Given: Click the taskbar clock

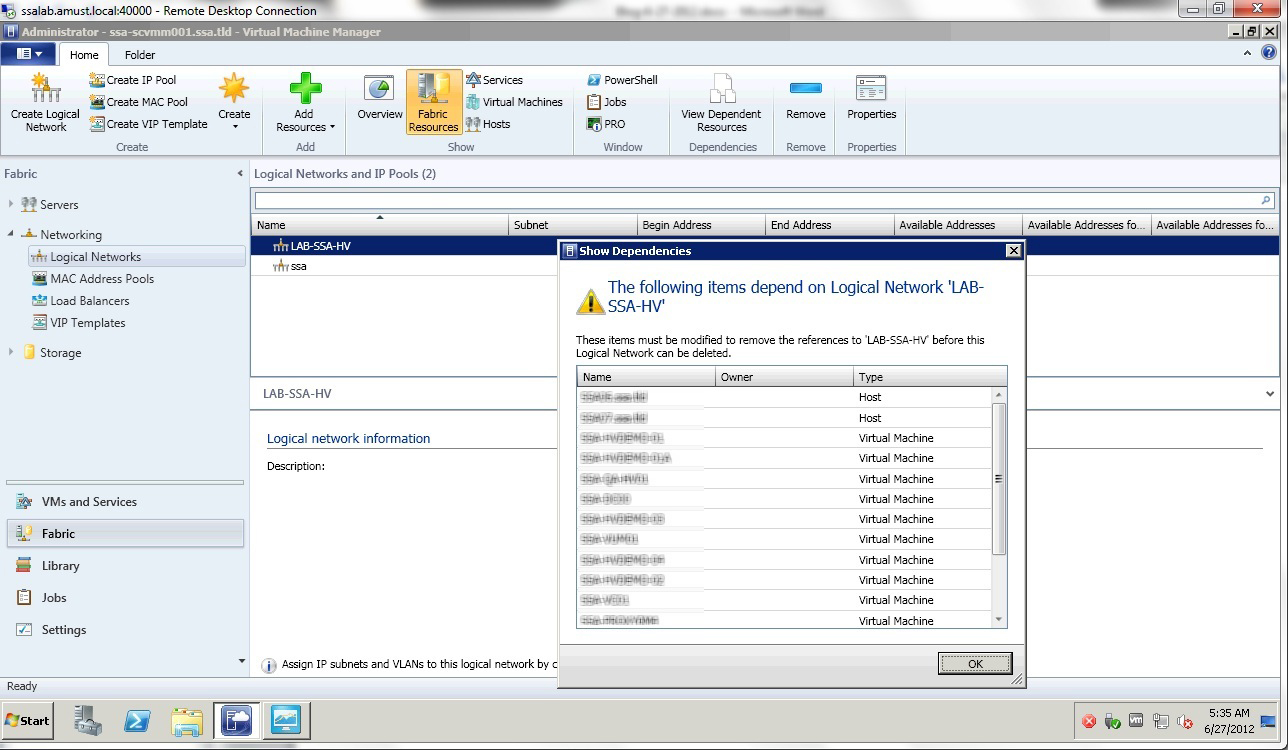Looking at the screenshot, I should pos(1229,721).
